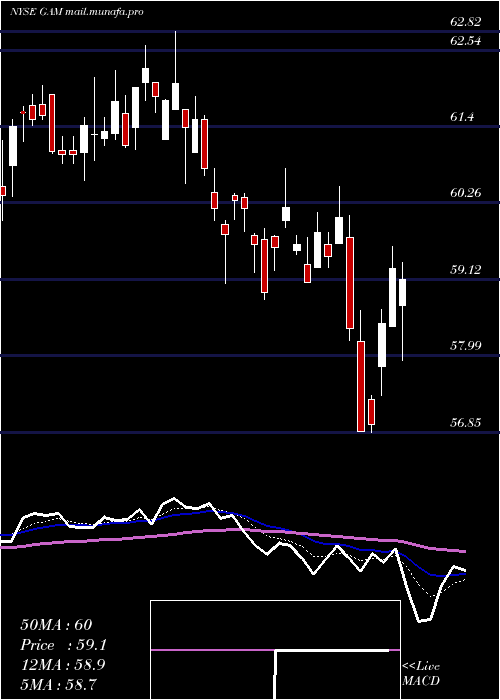
Task: Click the 5MA : 58.7 readout
Action: pyautogui.click(x=59, y=684)
